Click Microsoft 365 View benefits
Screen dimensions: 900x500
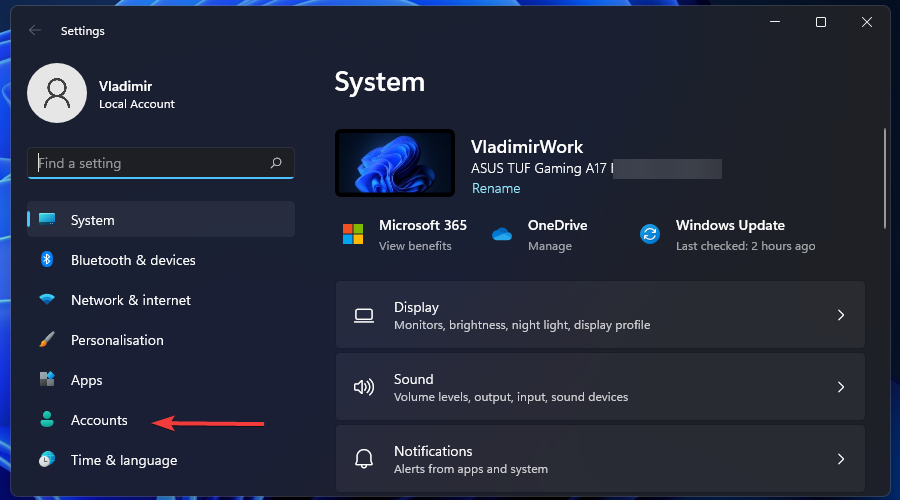tap(415, 246)
